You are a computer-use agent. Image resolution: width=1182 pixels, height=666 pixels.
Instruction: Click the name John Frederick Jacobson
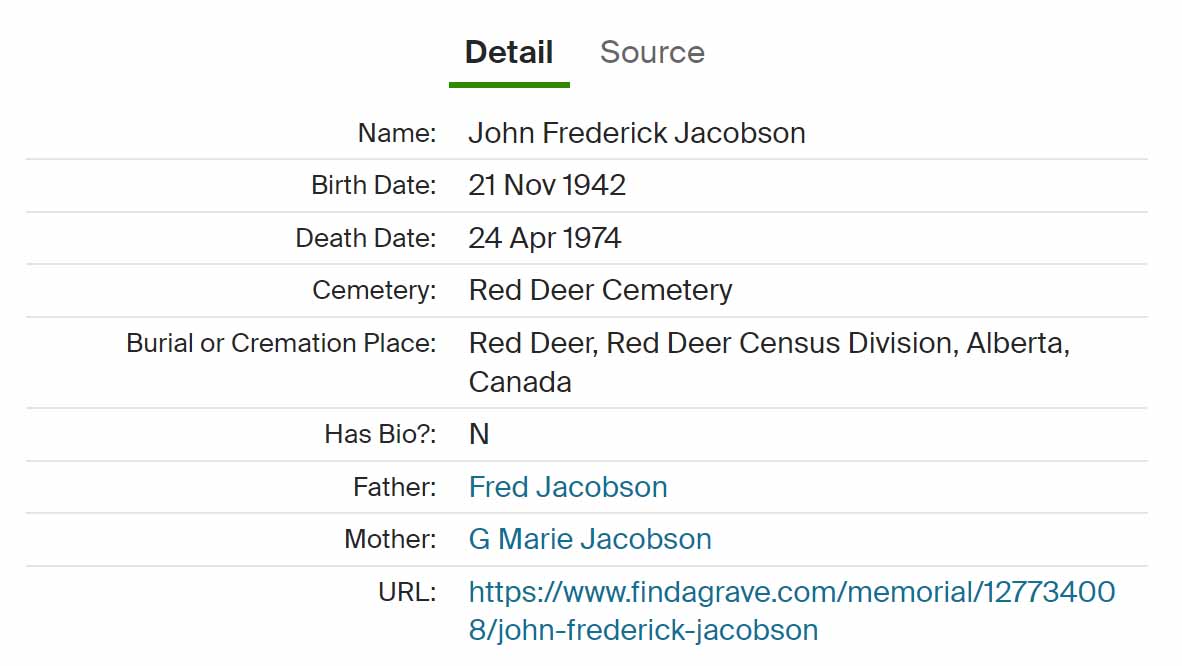(637, 133)
